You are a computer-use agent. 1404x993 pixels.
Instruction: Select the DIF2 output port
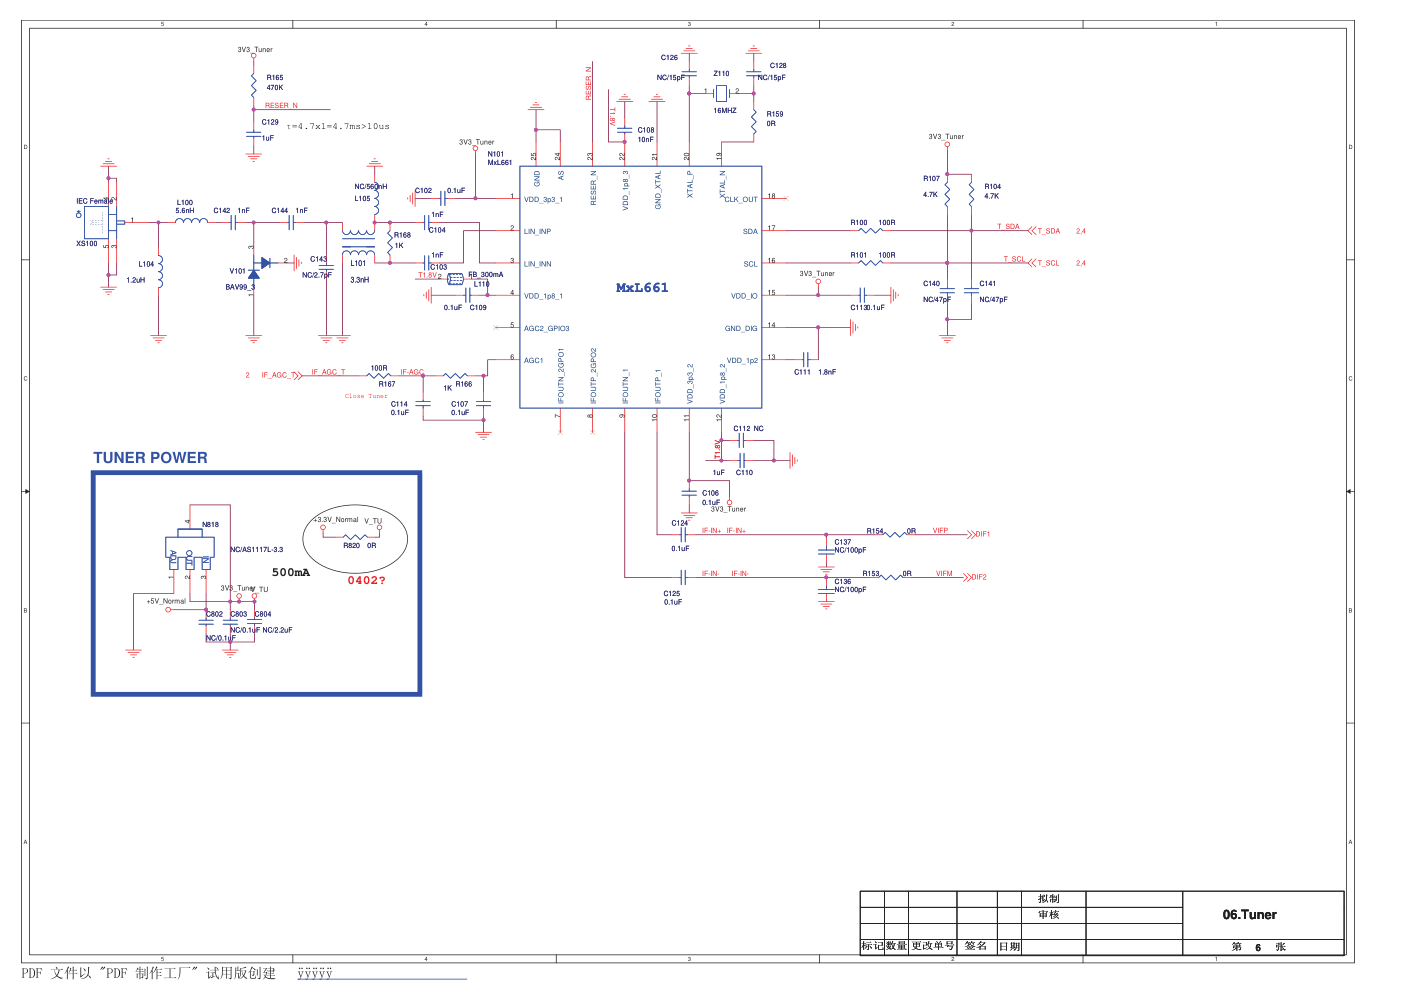tap(978, 577)
